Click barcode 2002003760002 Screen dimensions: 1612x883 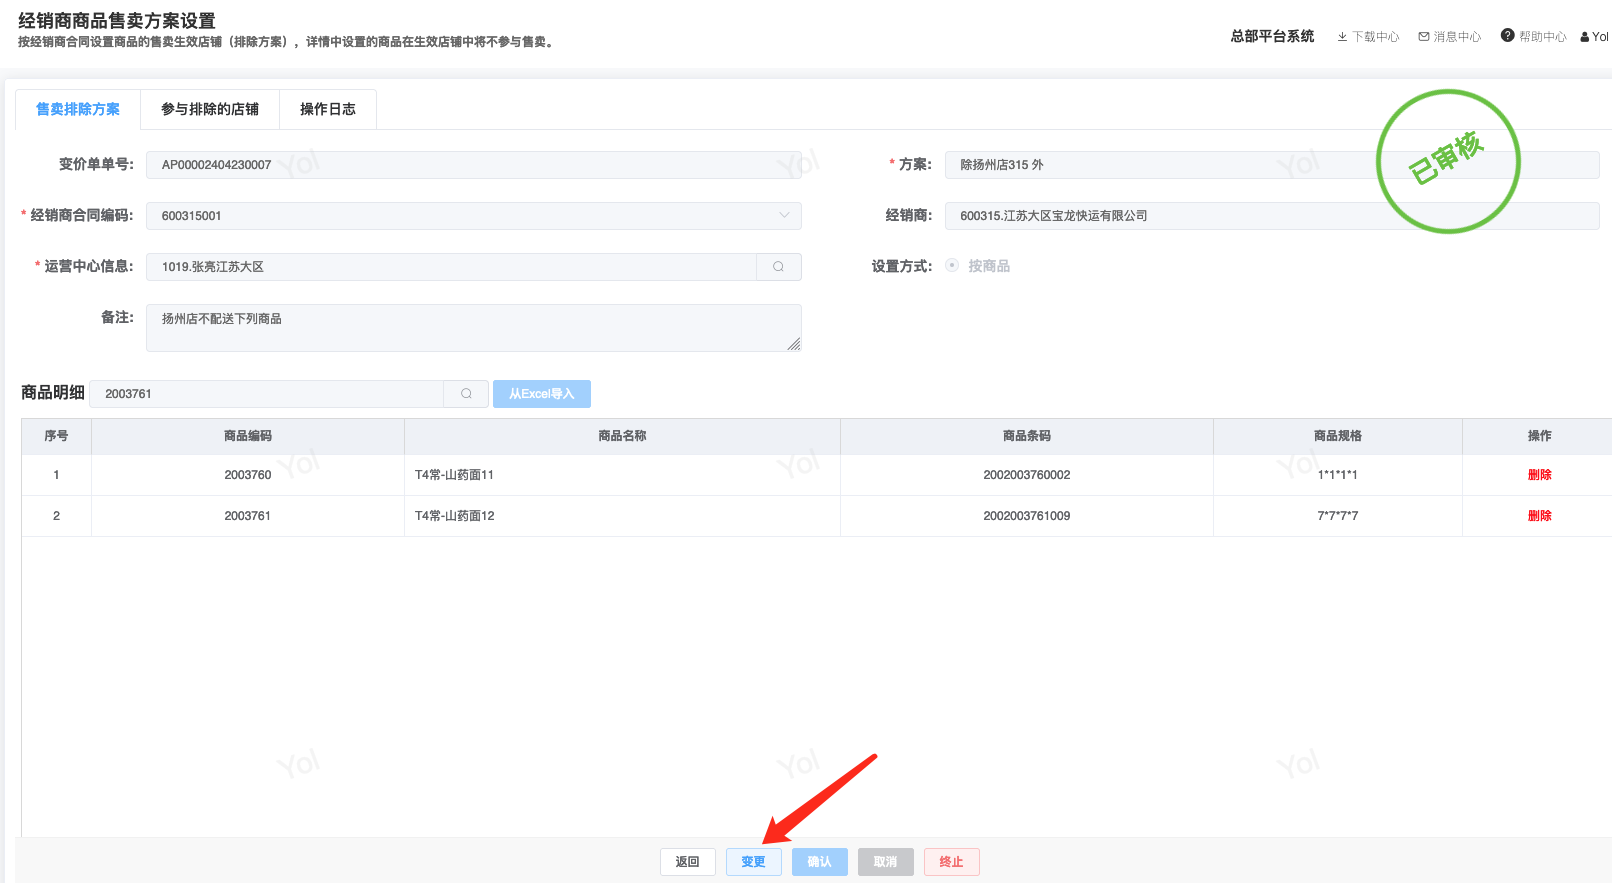point(1027,475)
